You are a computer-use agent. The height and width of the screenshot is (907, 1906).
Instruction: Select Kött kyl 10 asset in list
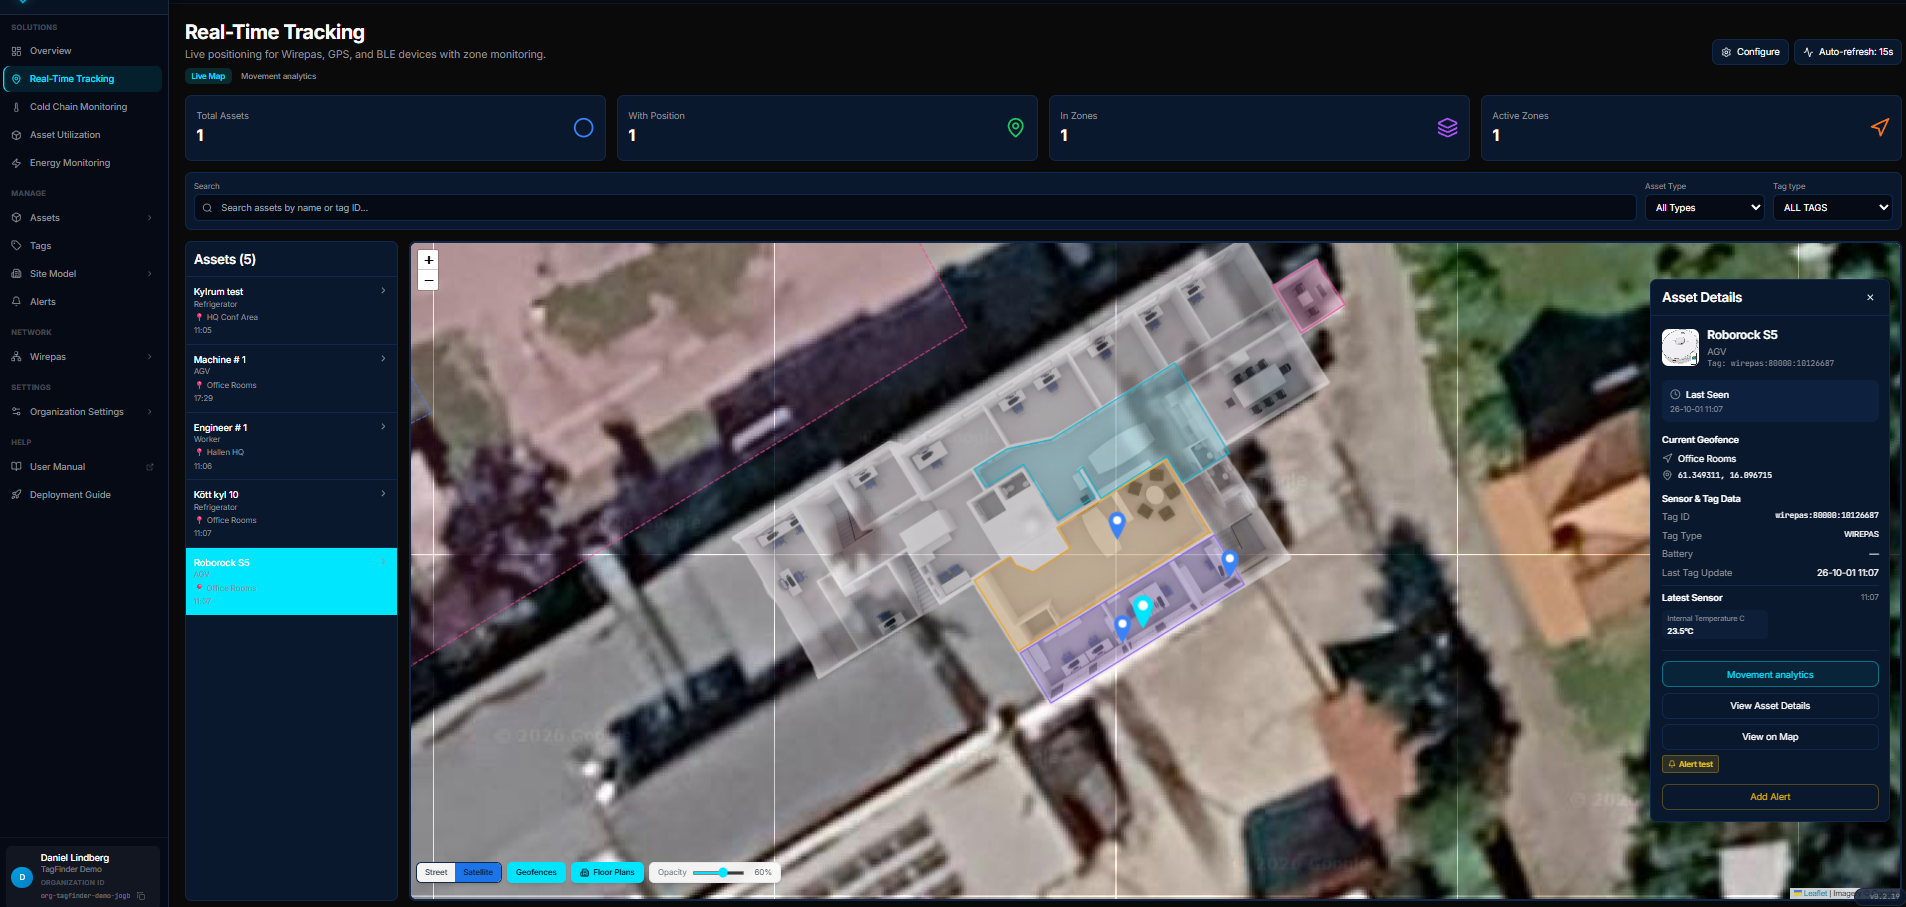pyautogui.click(x=291, y=513)
